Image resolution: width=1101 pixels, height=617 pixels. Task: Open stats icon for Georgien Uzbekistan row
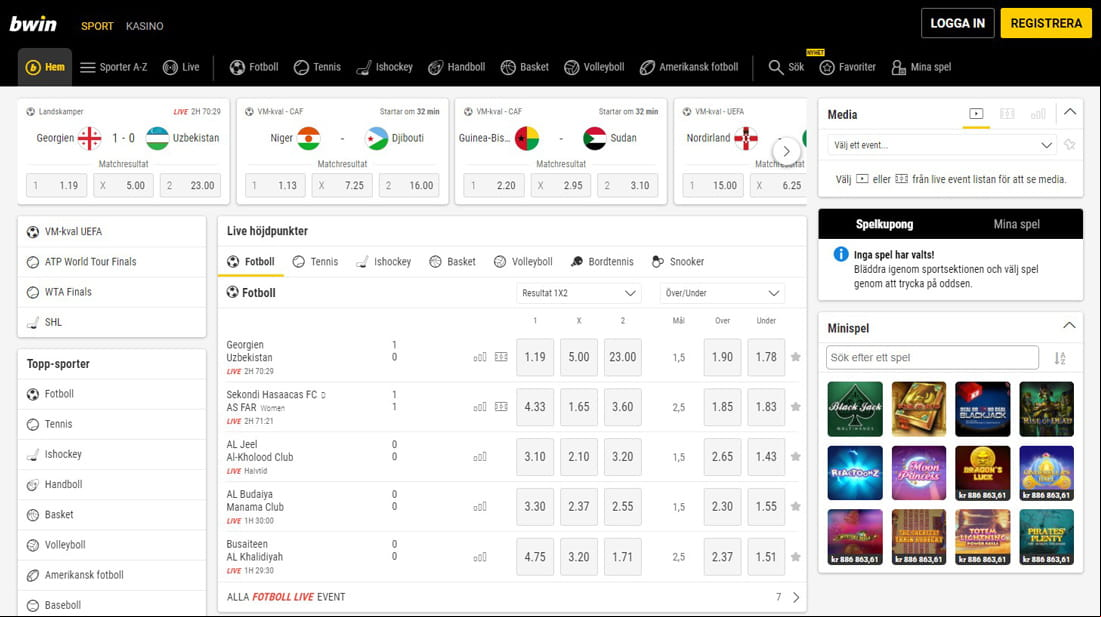coord(480,357)
